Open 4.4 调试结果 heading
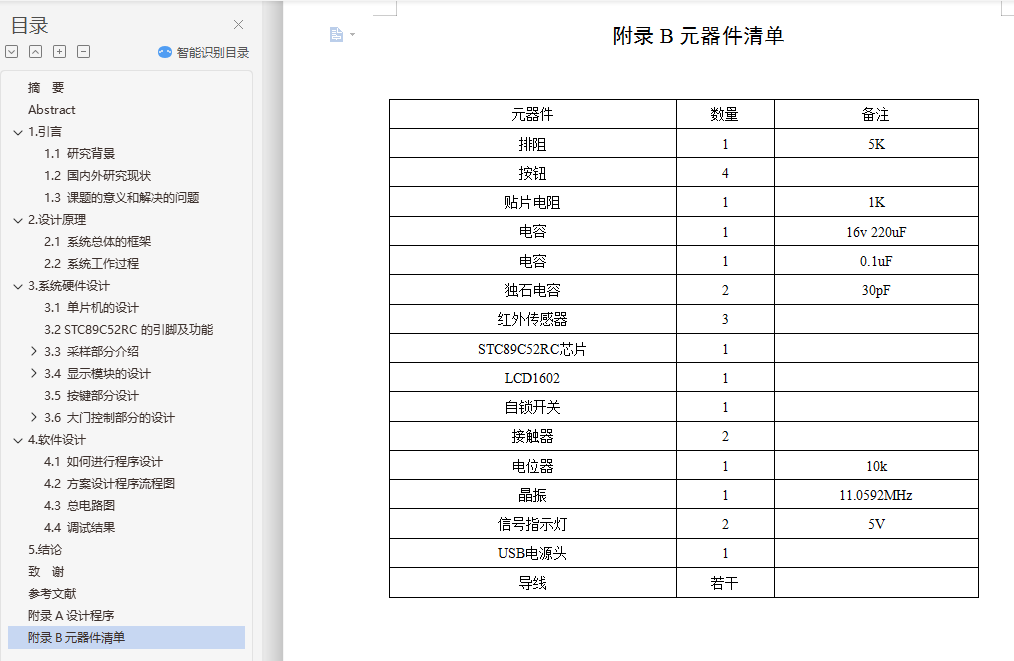1014x661 pixels. (80, 527)
